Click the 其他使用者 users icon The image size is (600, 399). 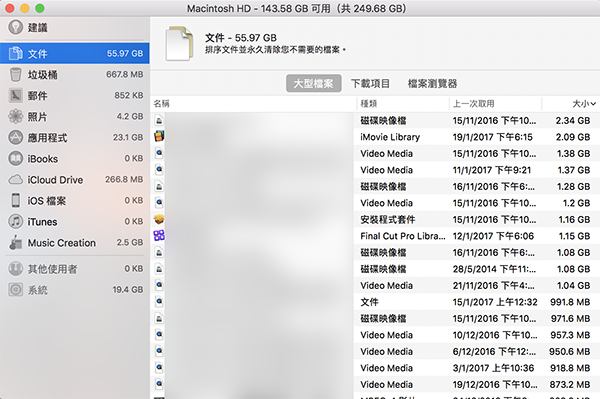click(x=15, y=269)
